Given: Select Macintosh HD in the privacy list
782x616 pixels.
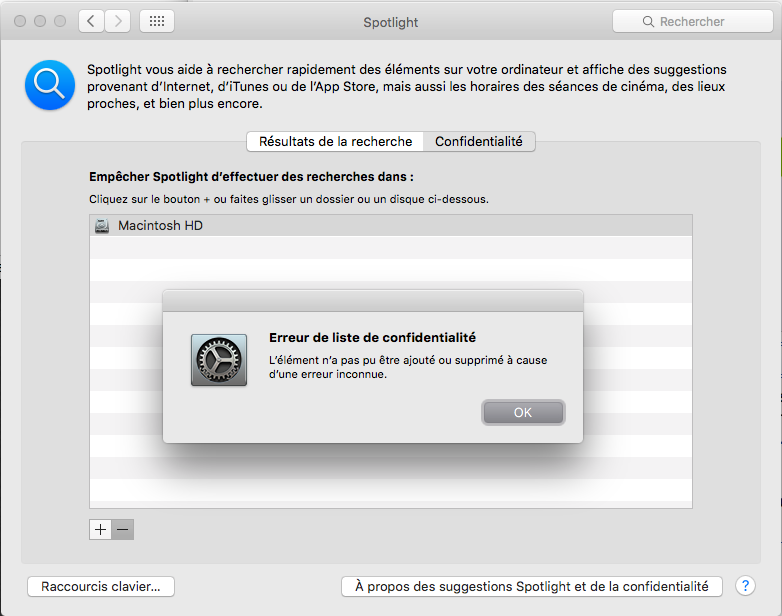Looking at the screenshot, I should pos(391,225).
